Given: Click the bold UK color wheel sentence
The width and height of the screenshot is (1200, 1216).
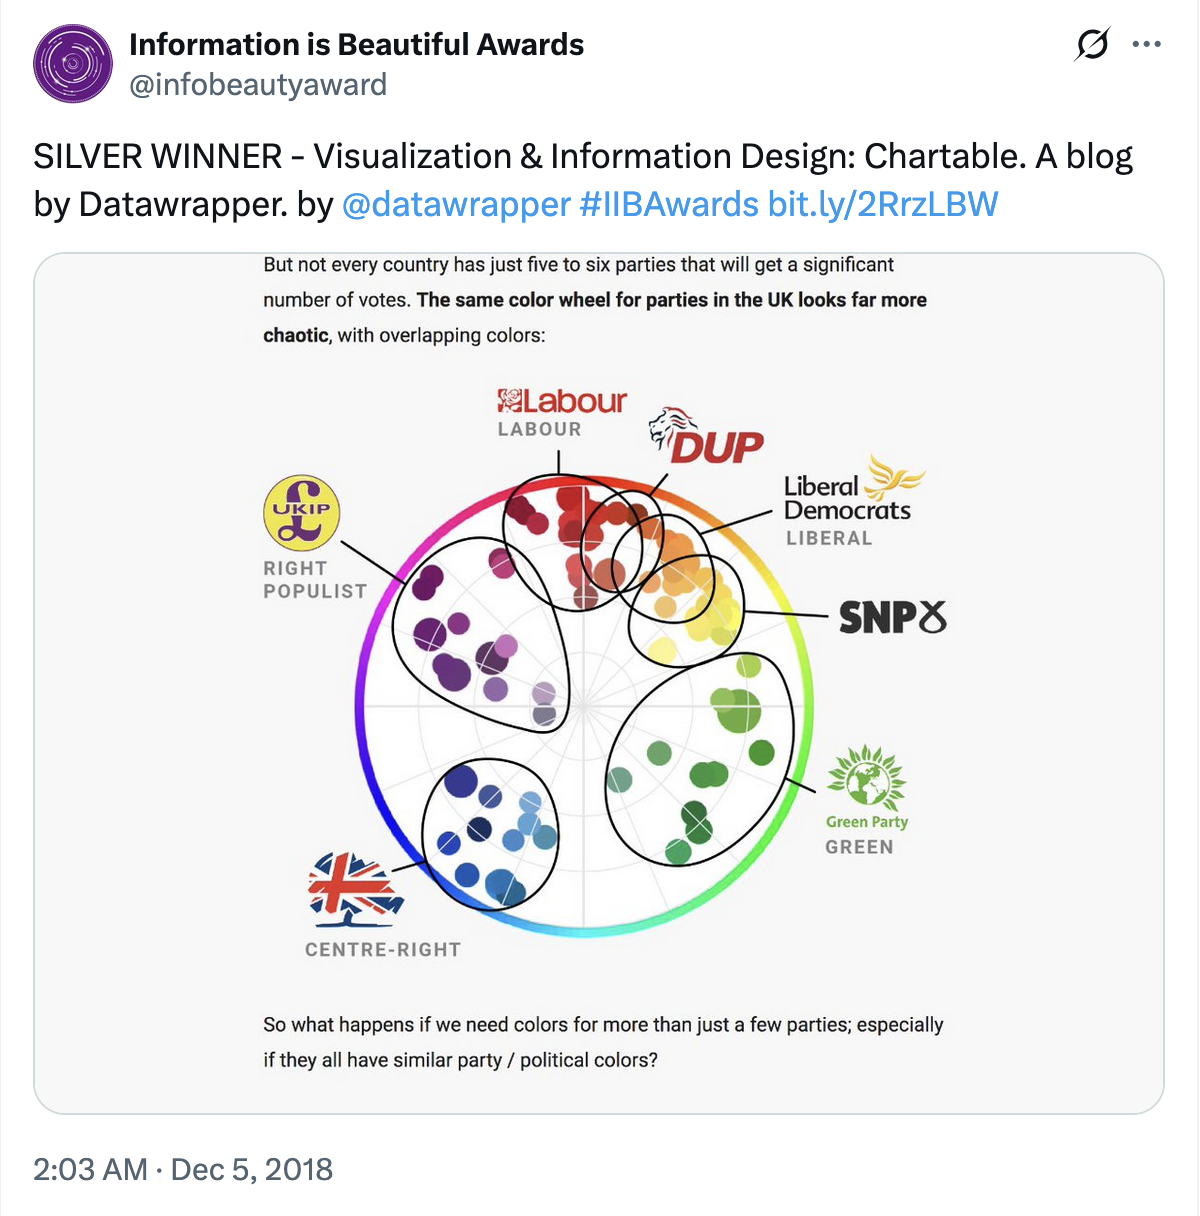Looking at the screenshot, I should tap(672, 300).
